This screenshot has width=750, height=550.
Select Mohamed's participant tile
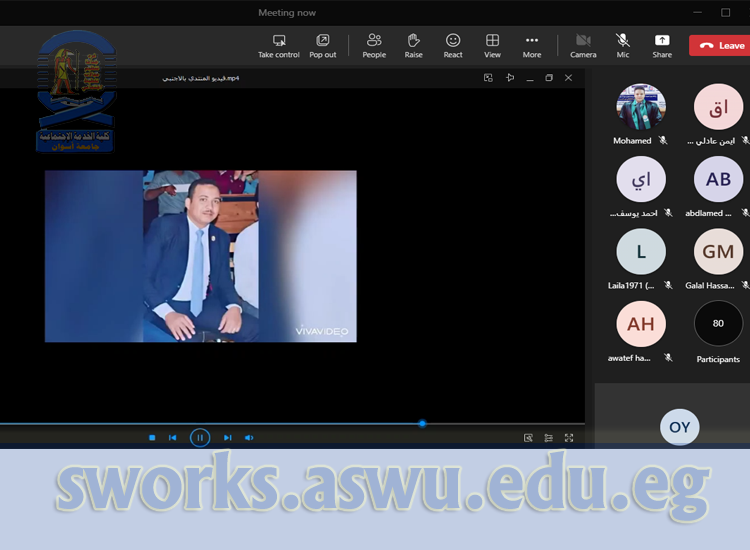(x=640, y=108)
